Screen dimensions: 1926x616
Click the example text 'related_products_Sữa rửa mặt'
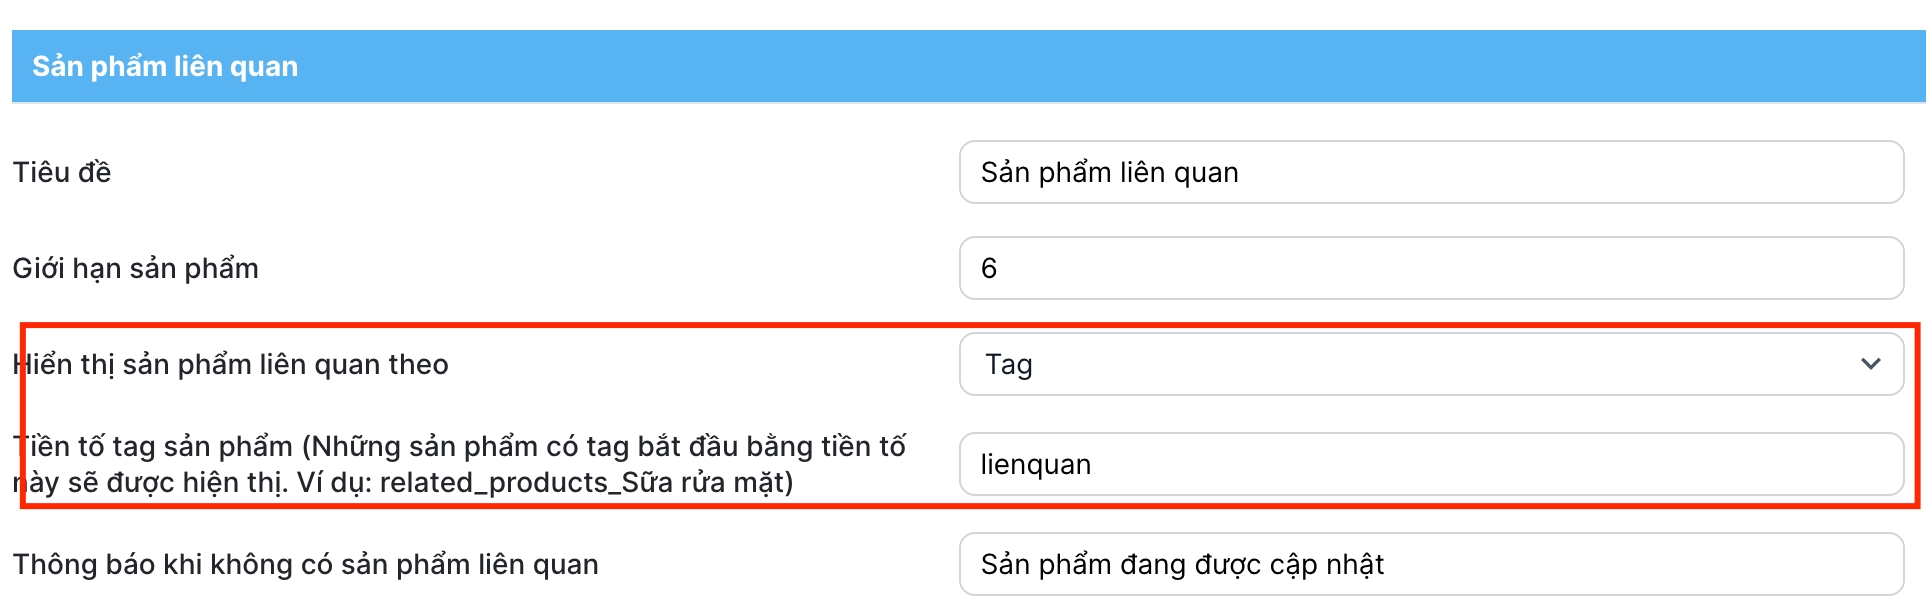point(585,482)
